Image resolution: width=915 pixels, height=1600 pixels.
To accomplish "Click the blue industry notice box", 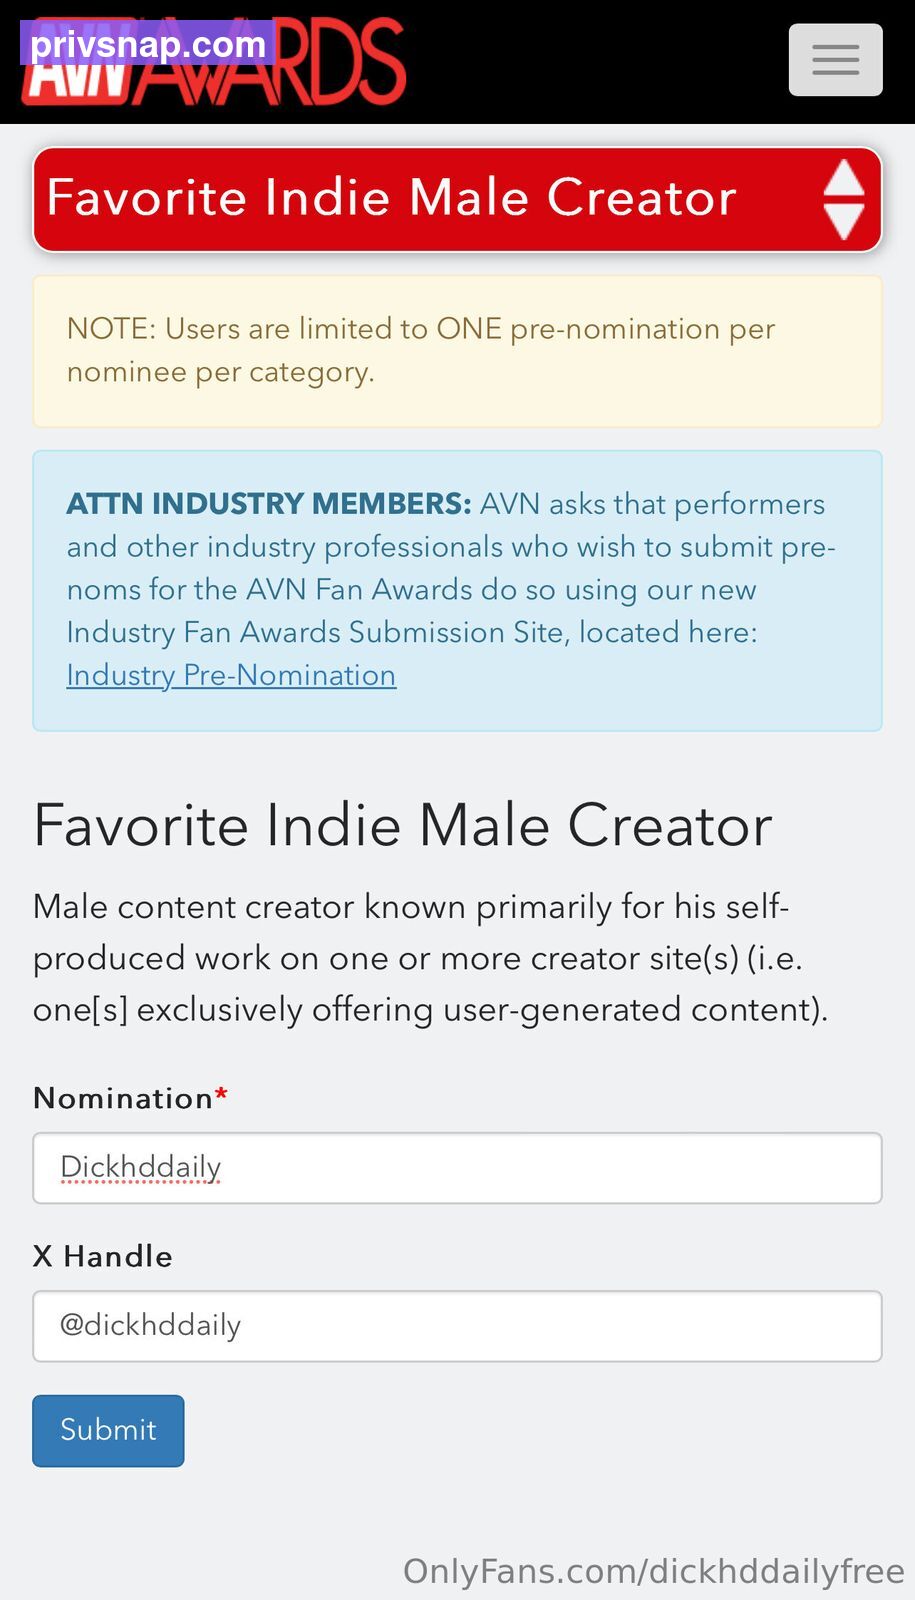I will click(457, 591).
